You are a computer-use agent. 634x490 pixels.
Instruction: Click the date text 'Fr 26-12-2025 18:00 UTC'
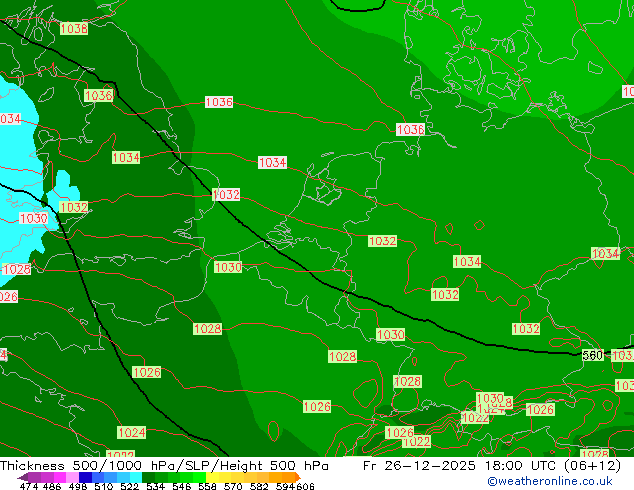(x=459, y=465)
